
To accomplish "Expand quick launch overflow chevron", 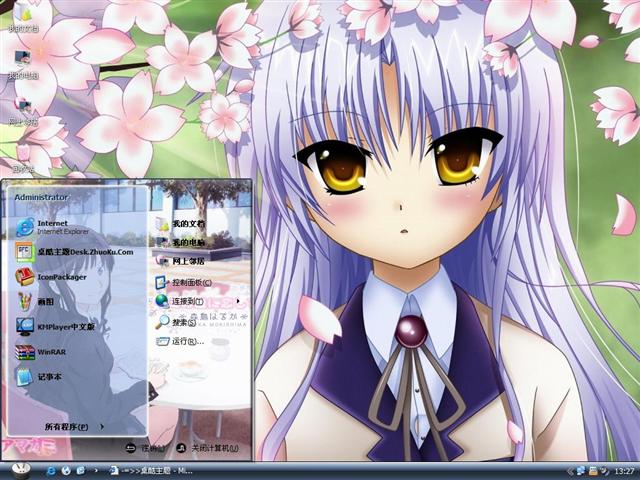I will click(x=96, y=471).
